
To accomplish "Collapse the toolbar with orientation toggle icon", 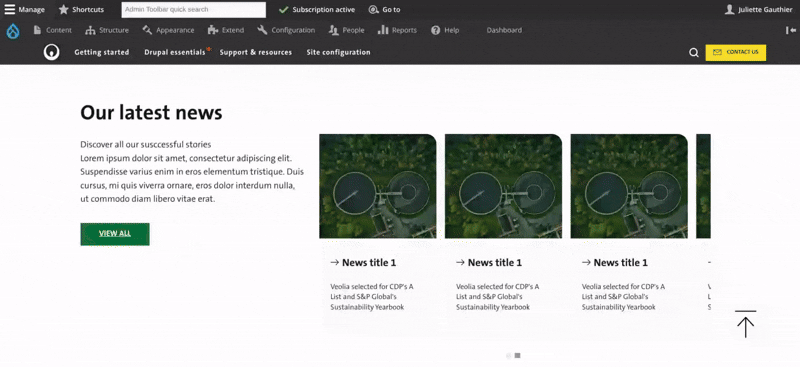I will point(790,30).
